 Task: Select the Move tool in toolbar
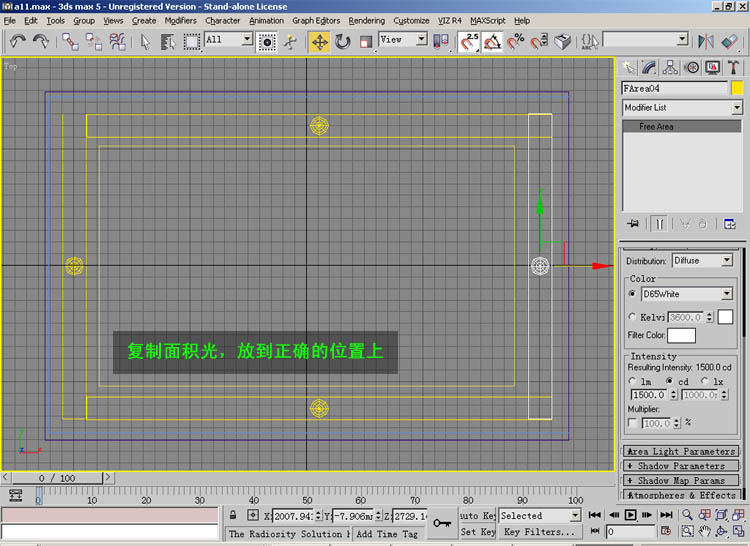tap(319, 41)
